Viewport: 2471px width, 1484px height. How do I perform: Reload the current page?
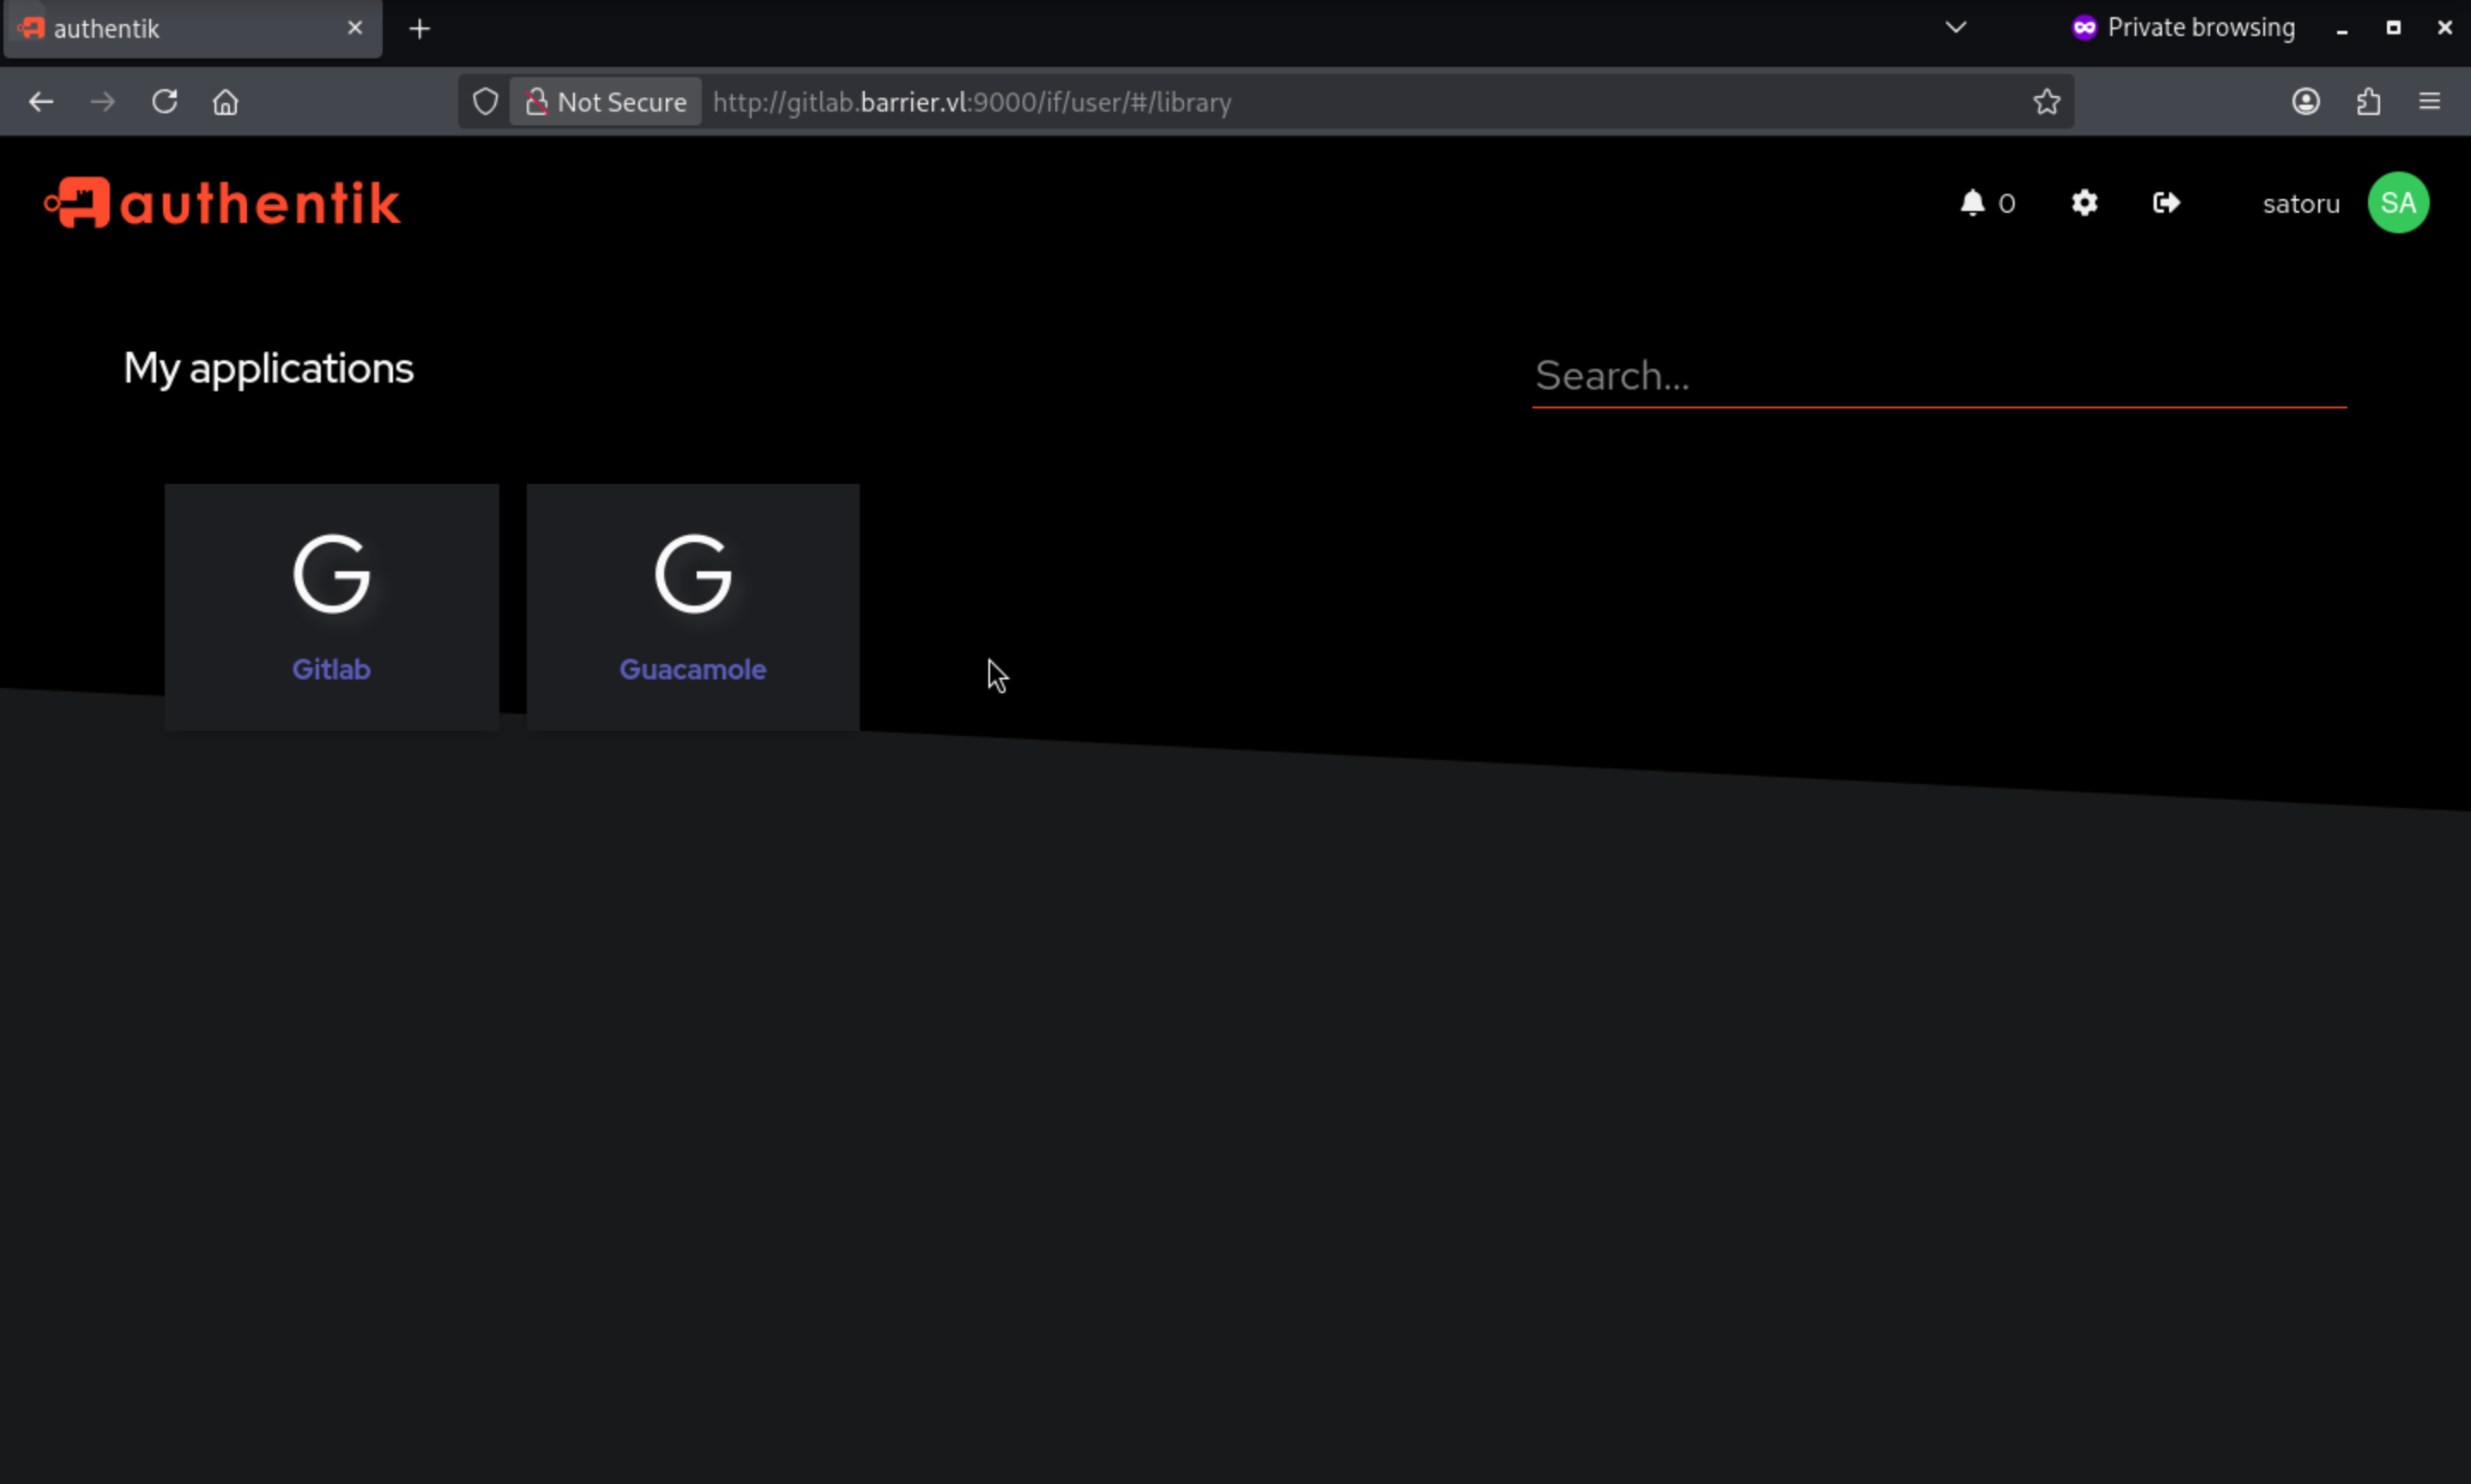(165, 102)
